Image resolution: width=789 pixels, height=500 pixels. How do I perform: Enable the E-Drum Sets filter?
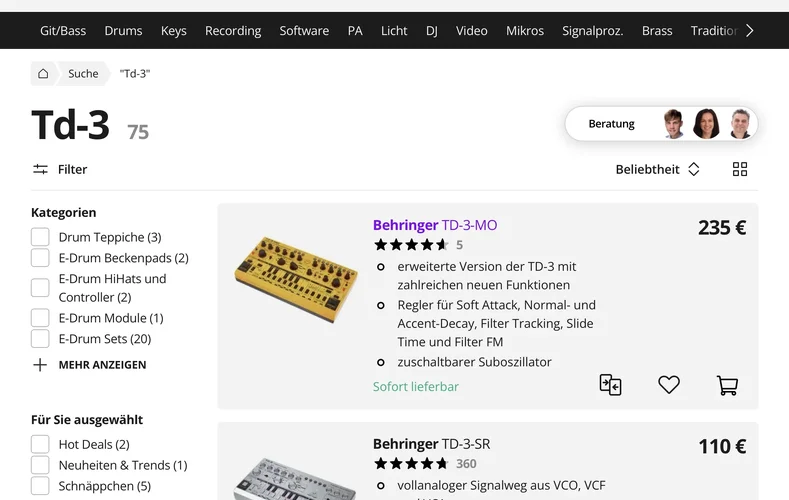(40, 339)
